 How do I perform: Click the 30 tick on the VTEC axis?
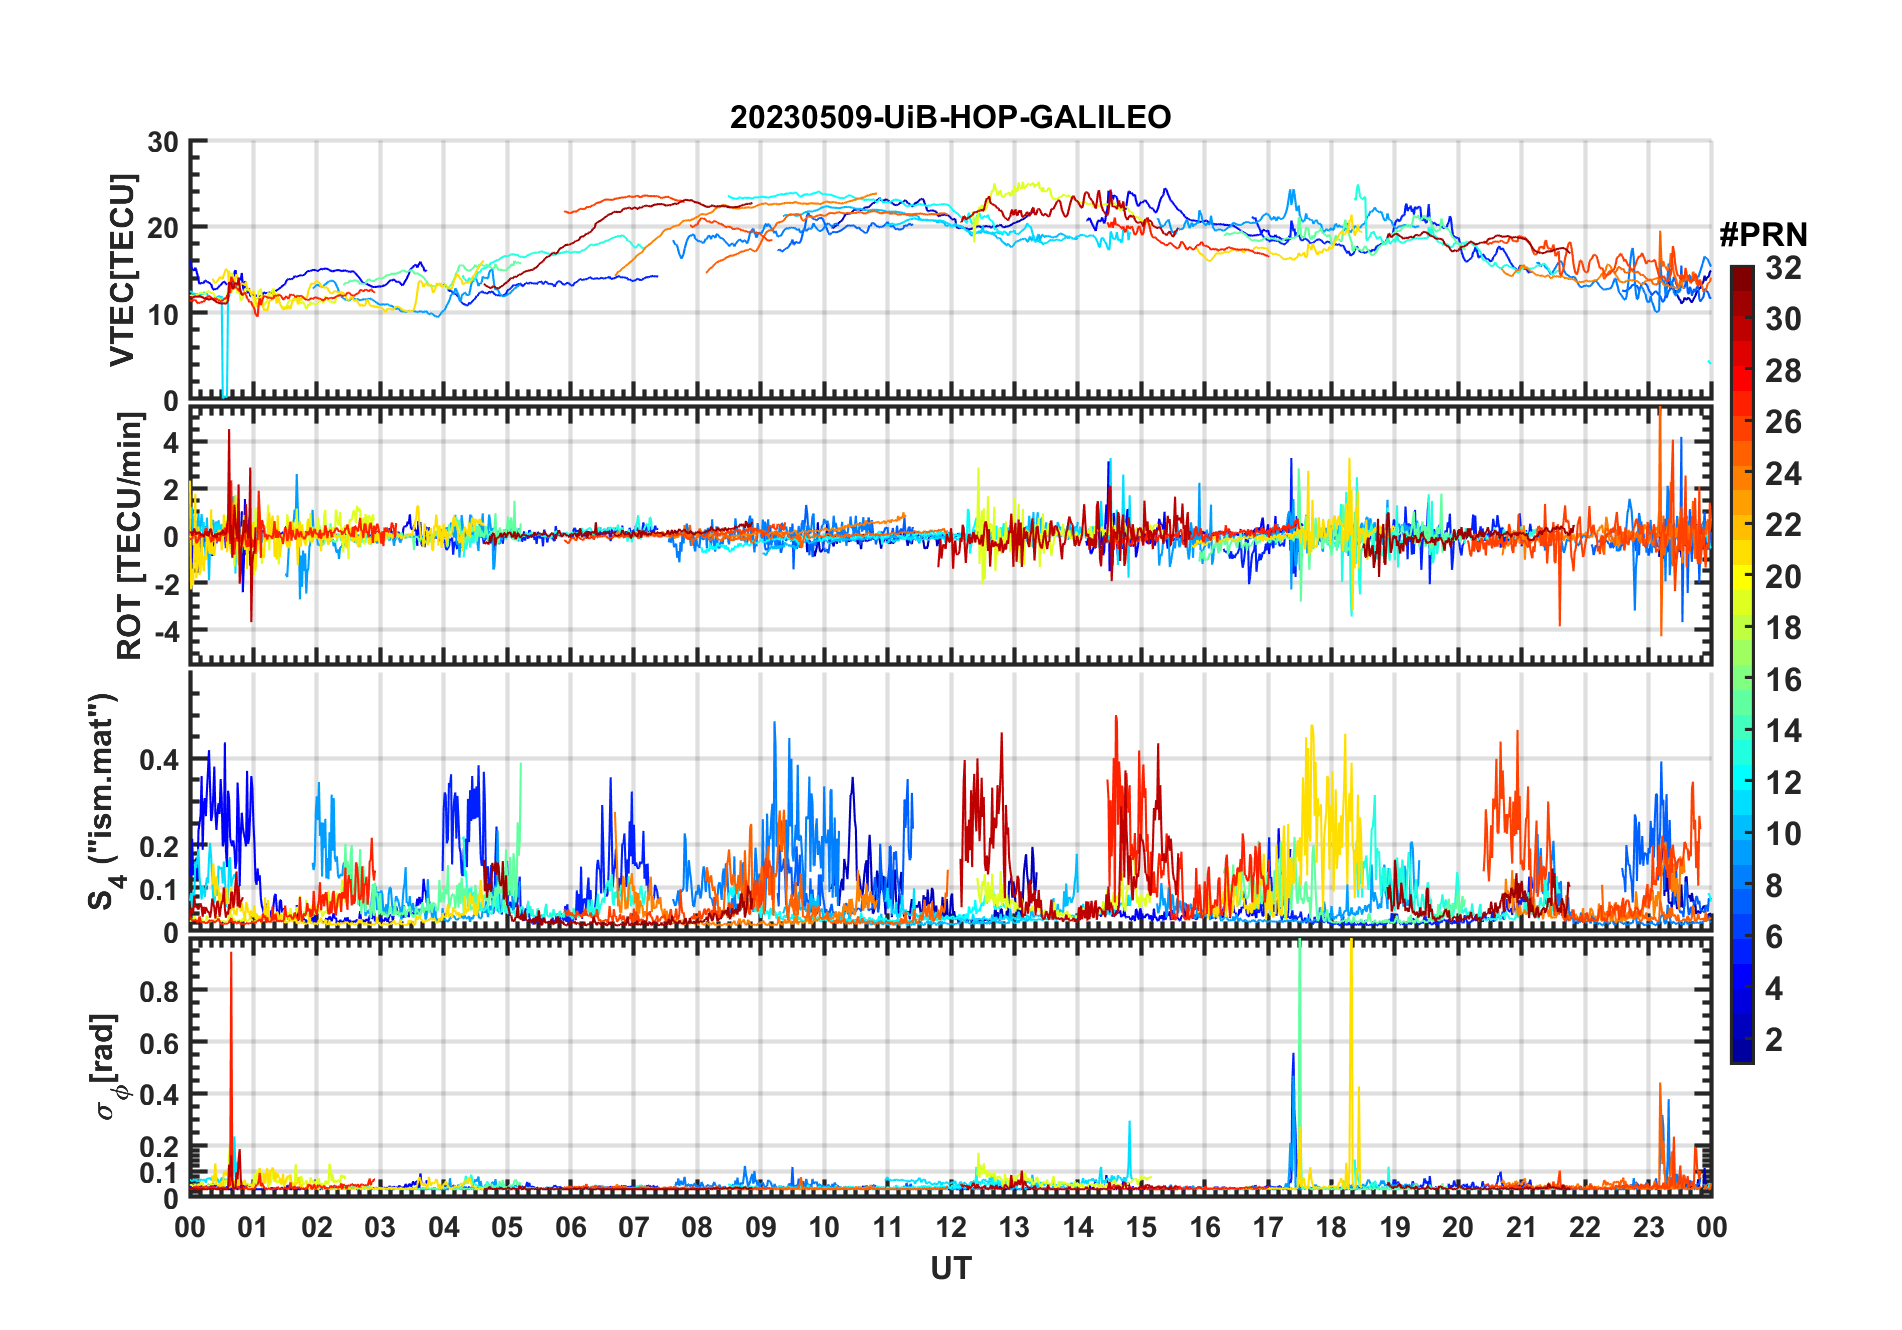162,143
